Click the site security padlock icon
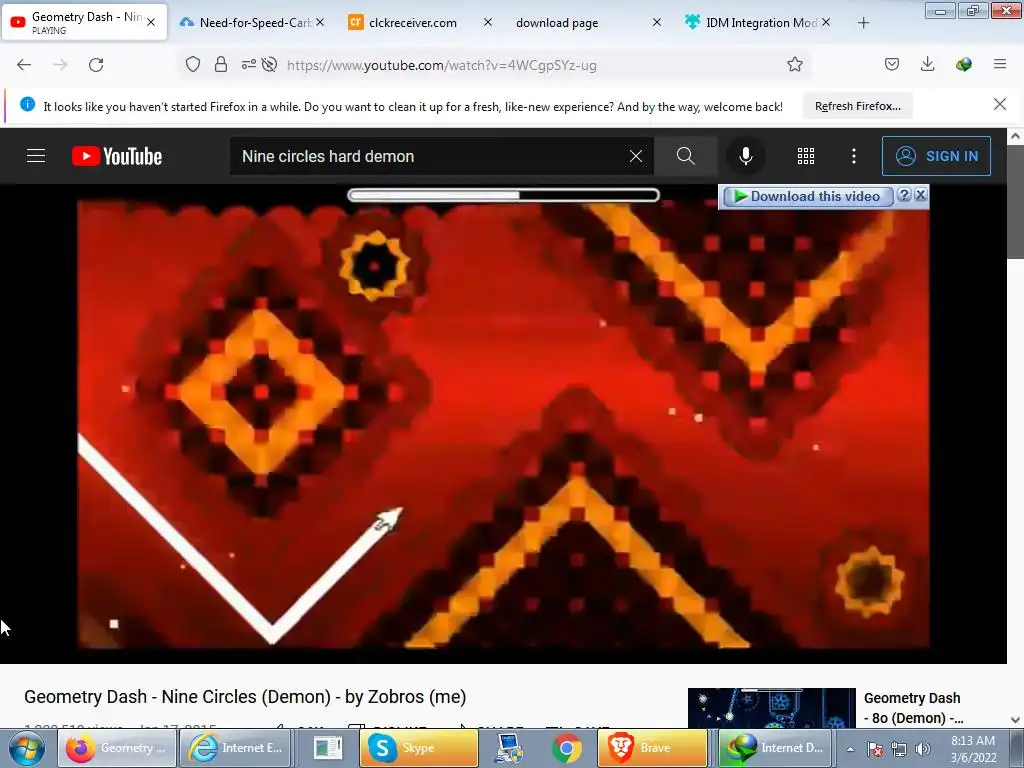Image resolution: width=1024 pixels, height=768 pixels. click(x=221, y=65)
